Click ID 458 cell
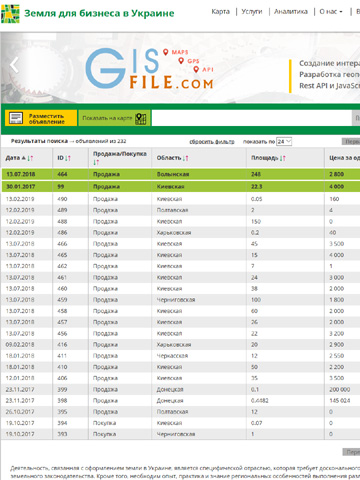Image resolution: width=360 pixels, height=480 pixels. (62, 311)
